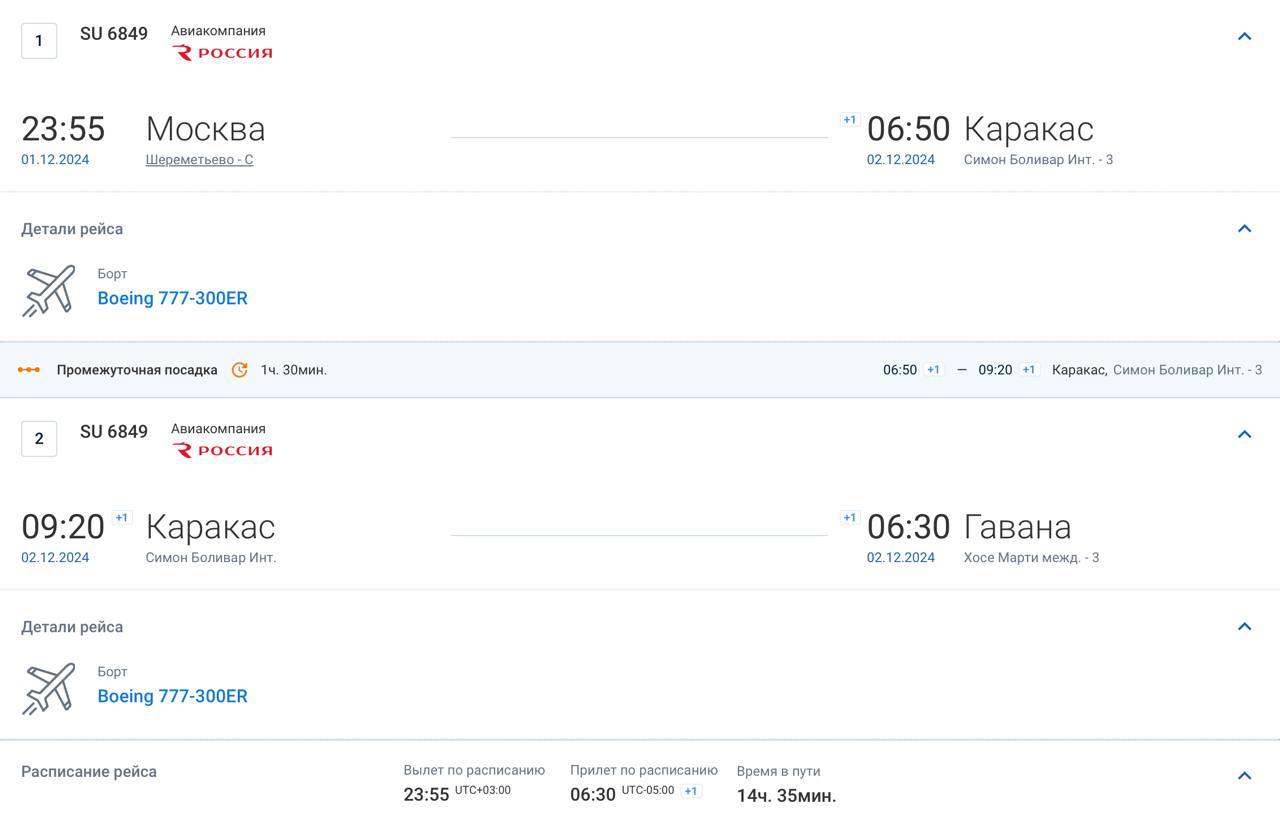Collapse the first Детали рейса section
Viewport: 1280px width, 828px height.
click(1244, 229)
